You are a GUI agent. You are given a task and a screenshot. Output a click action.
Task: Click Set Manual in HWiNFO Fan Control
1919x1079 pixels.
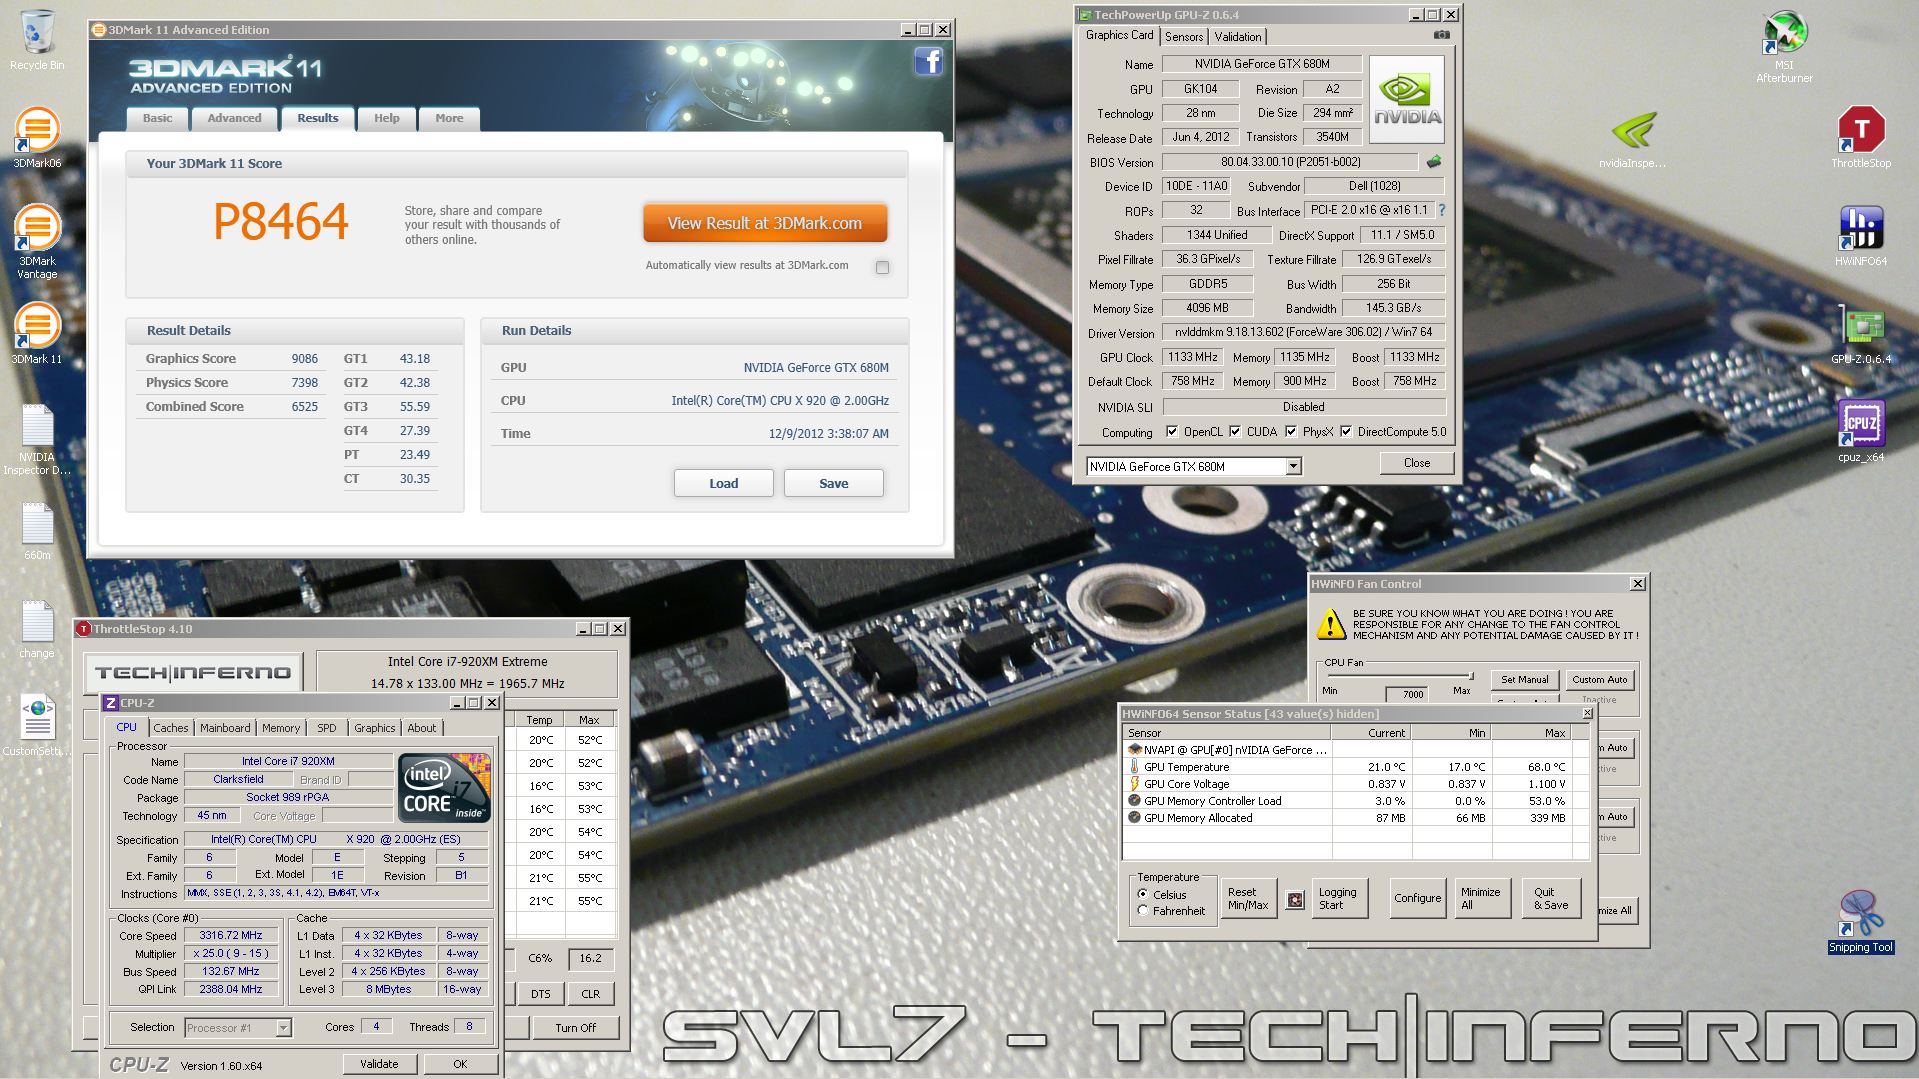[x=1524, y=680]
